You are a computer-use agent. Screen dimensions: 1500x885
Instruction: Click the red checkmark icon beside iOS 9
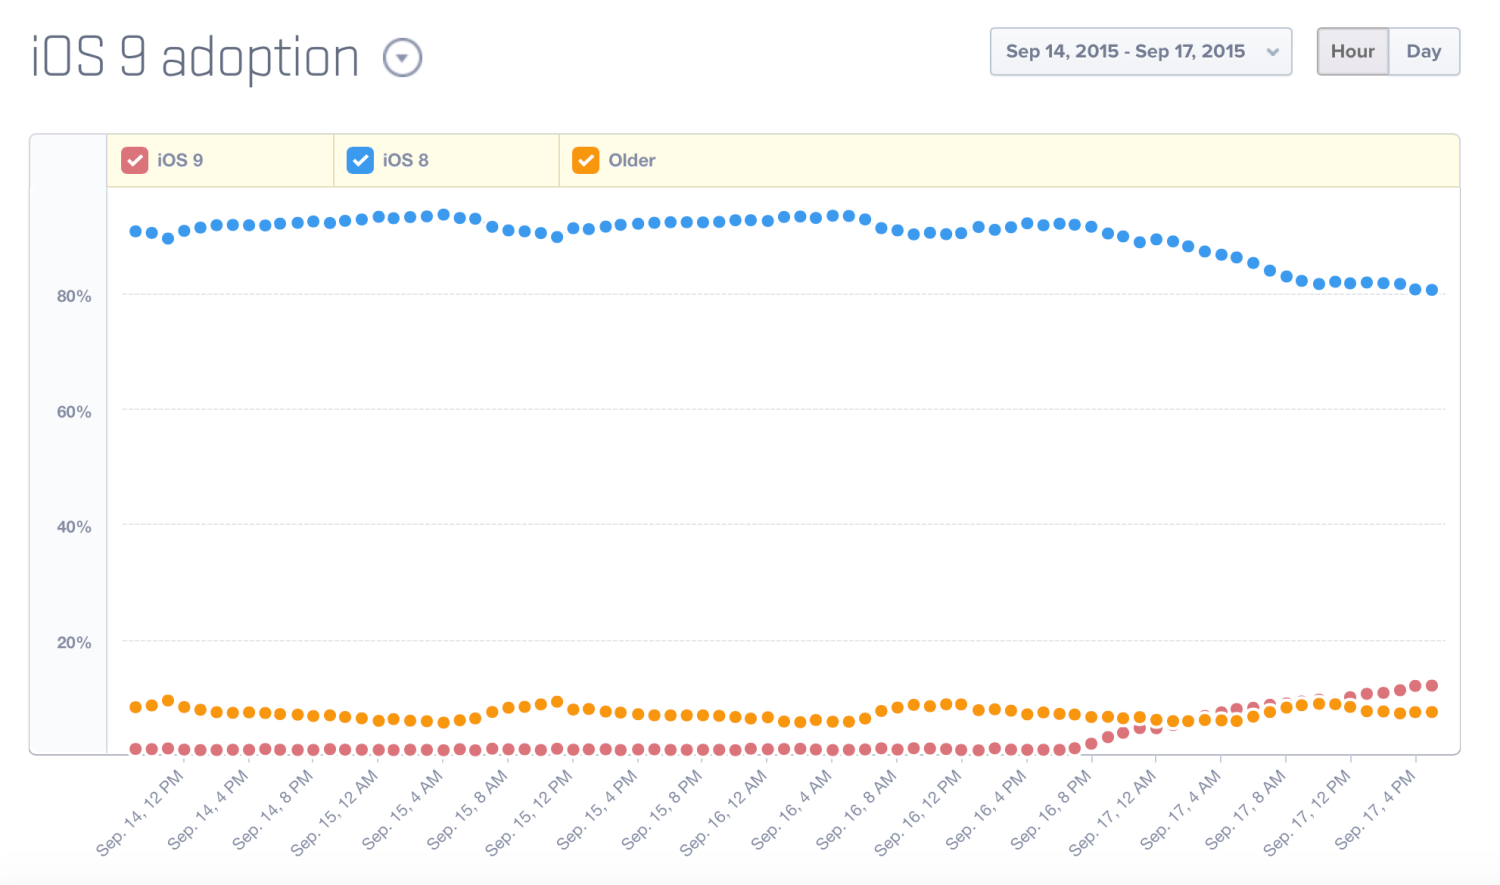point(135,160)
